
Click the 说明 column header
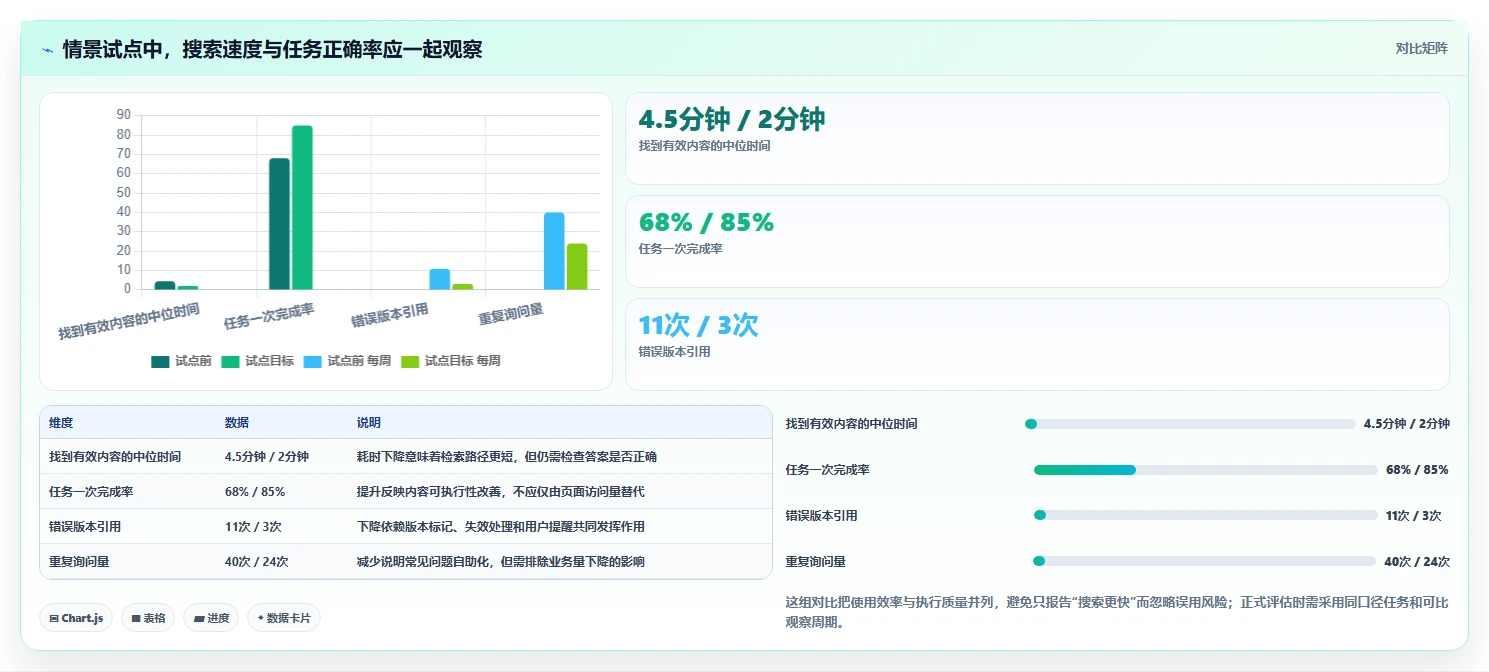pos(369,423)
